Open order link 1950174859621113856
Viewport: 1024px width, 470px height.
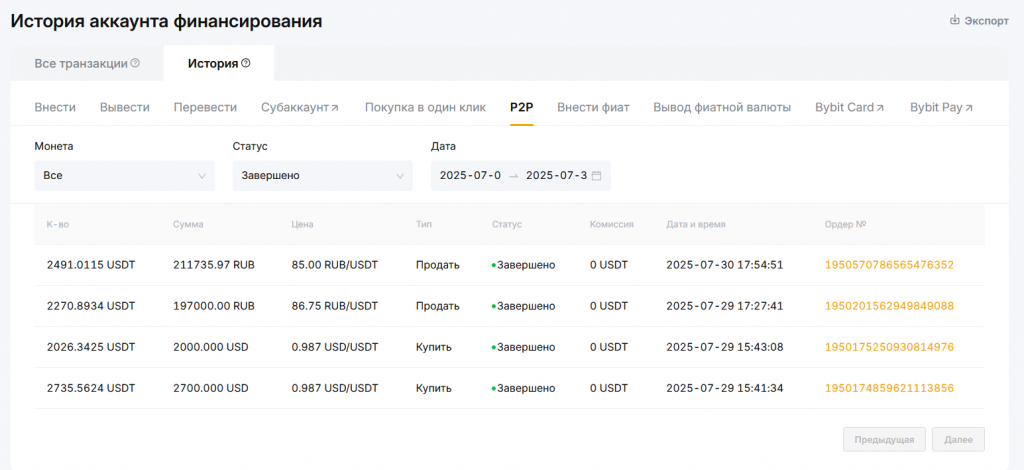pos(889,388)
